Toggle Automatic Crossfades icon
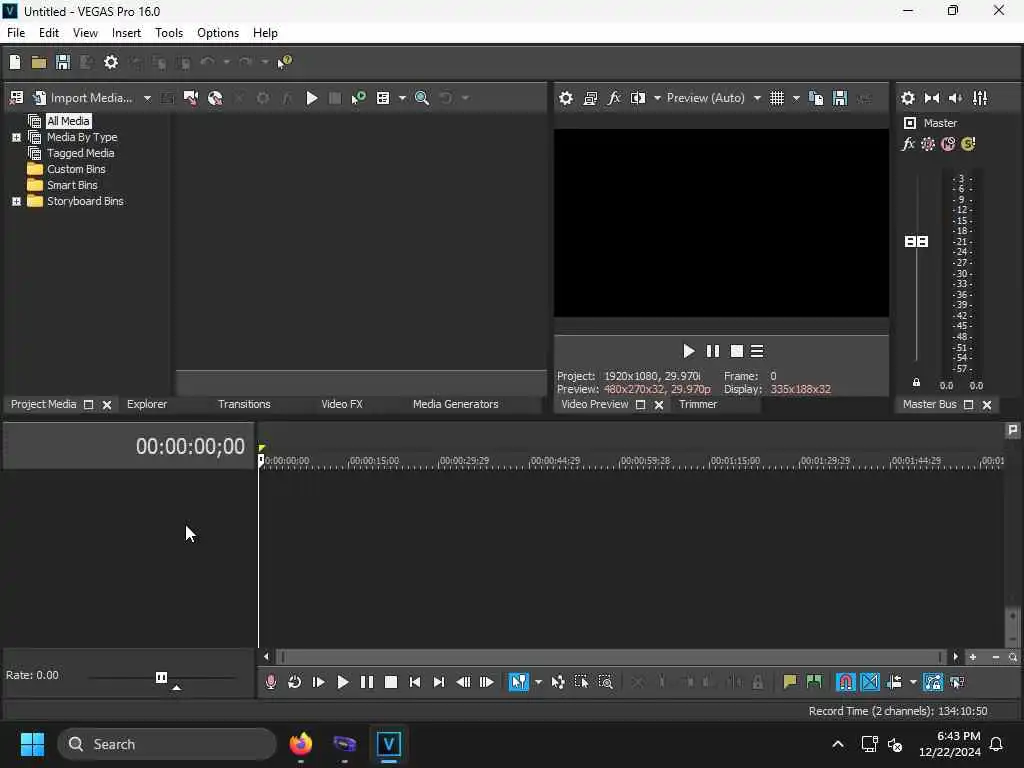 870,682
